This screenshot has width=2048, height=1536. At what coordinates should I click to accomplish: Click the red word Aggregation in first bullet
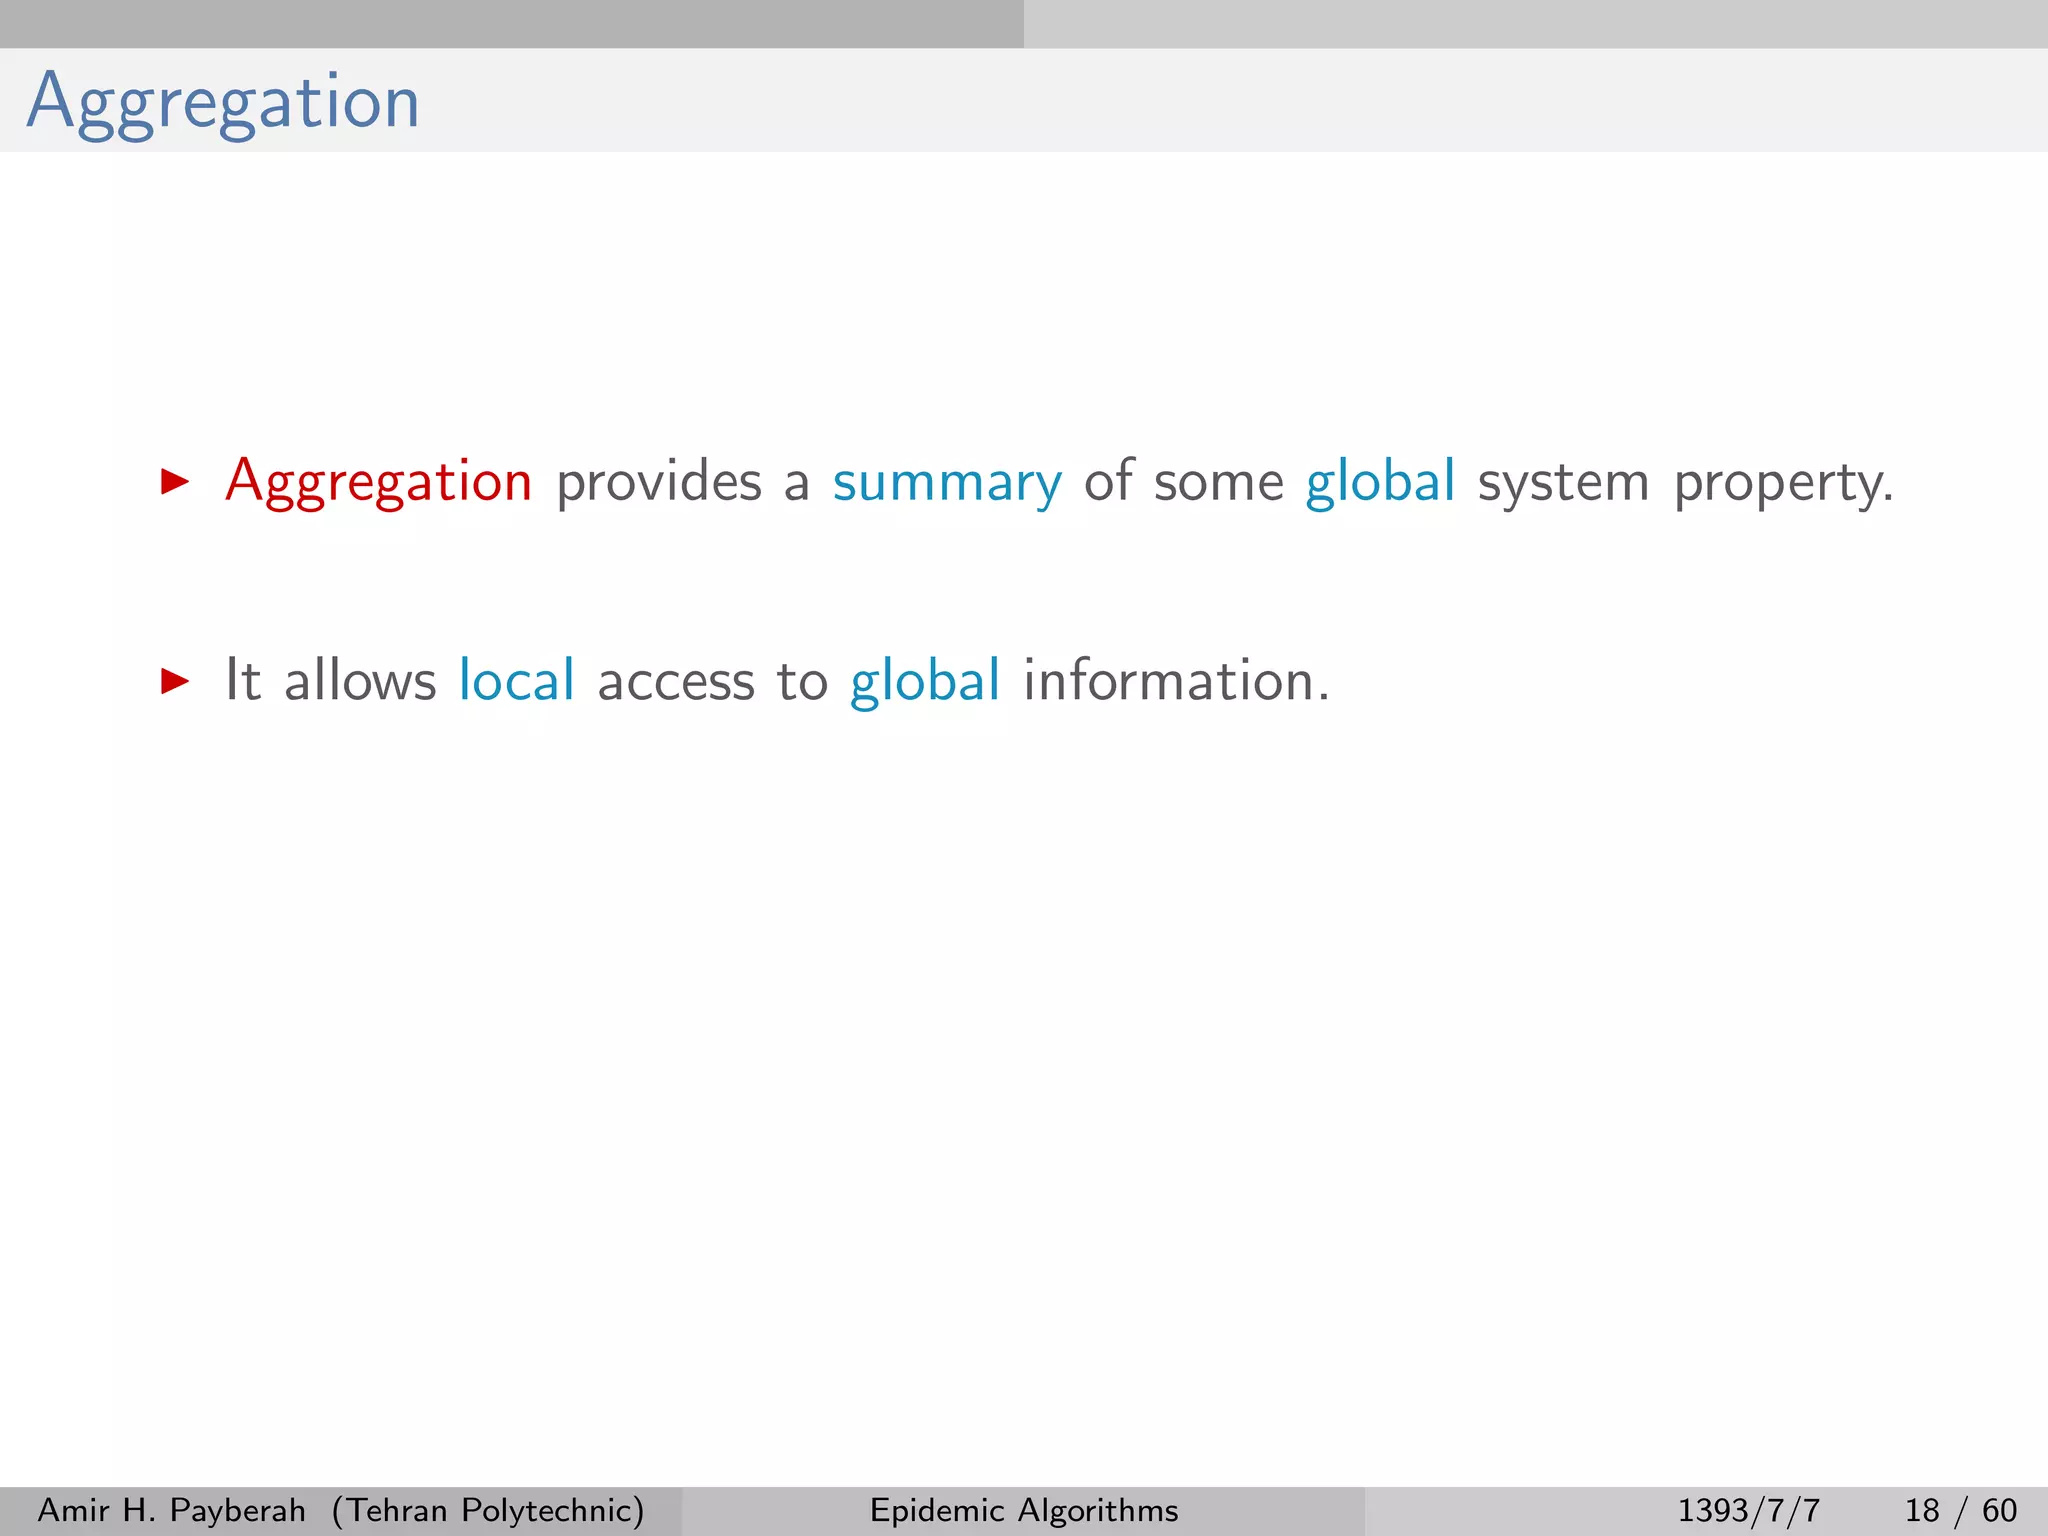pos(379,482)
